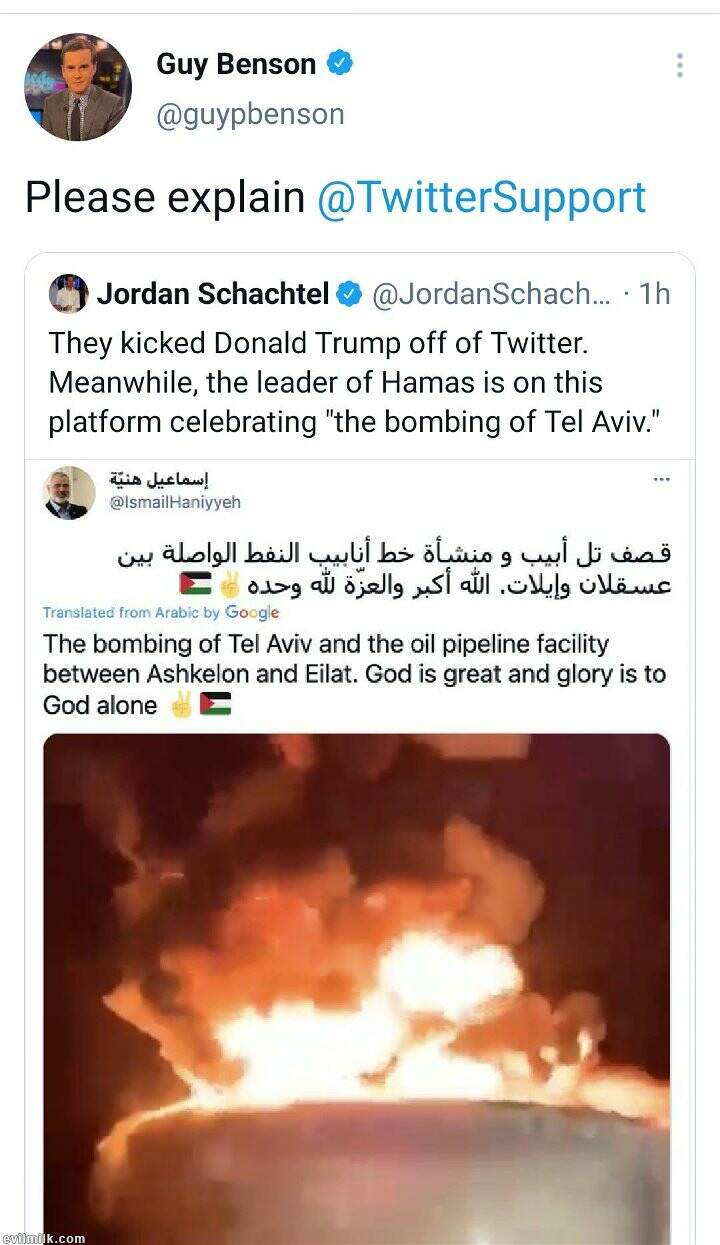
Task: Open the @guypbenson handle link
Action: [250, 114]
